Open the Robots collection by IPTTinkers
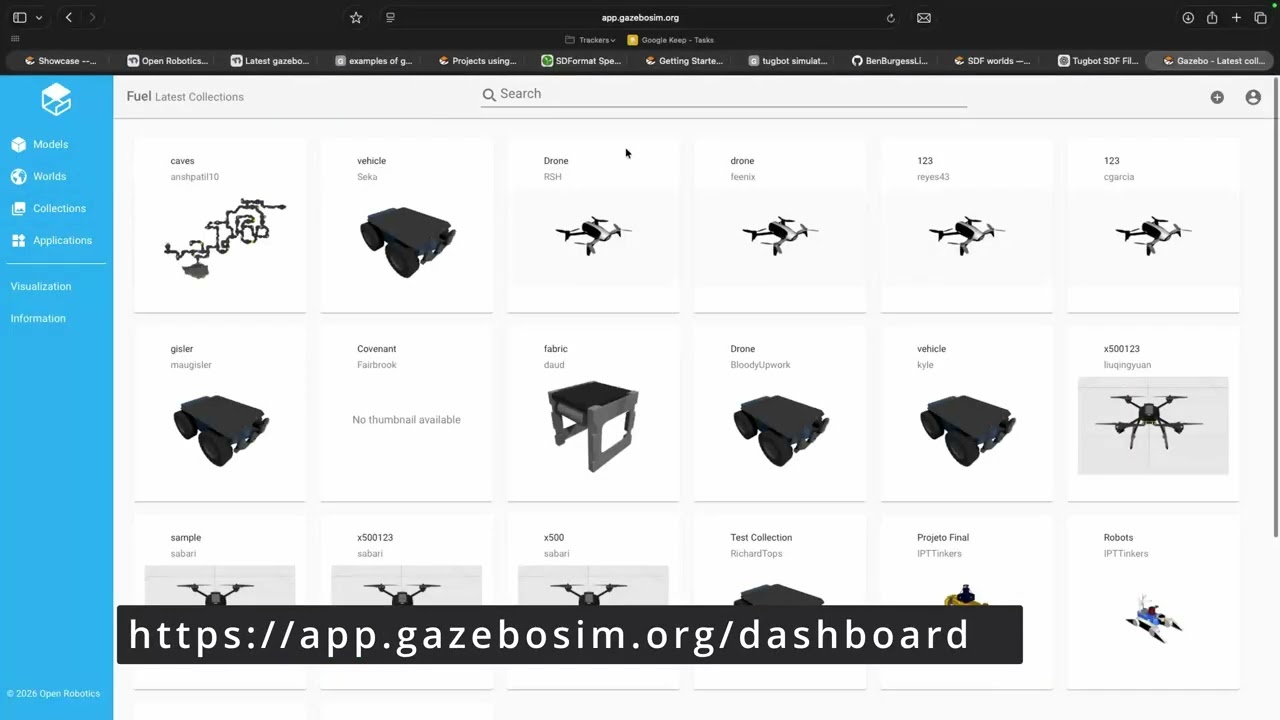Image resolution: width=1280 pixels, height=720 pixels. click(x=1153, y=602)
